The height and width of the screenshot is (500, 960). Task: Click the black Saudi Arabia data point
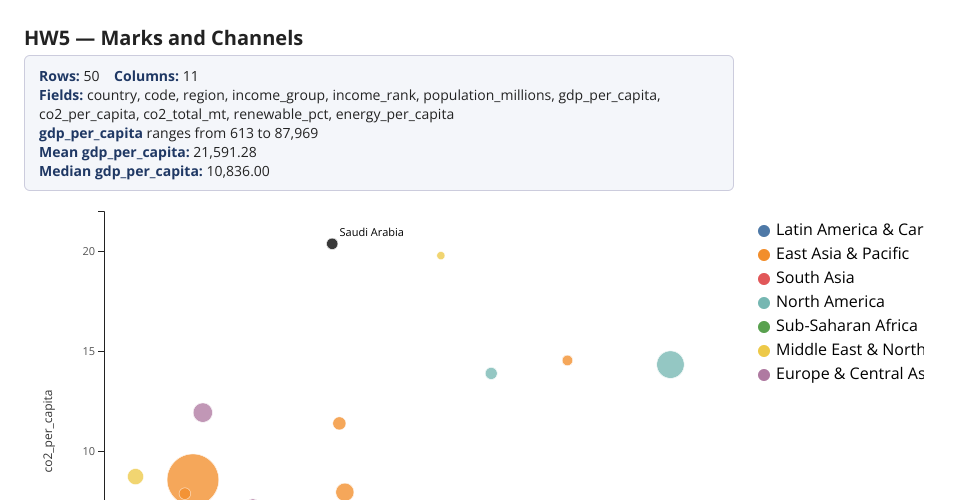332,244
